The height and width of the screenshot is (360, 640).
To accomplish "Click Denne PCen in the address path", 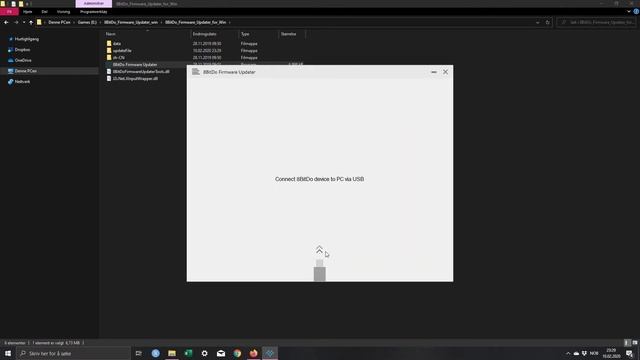I will tap(59, 22).
